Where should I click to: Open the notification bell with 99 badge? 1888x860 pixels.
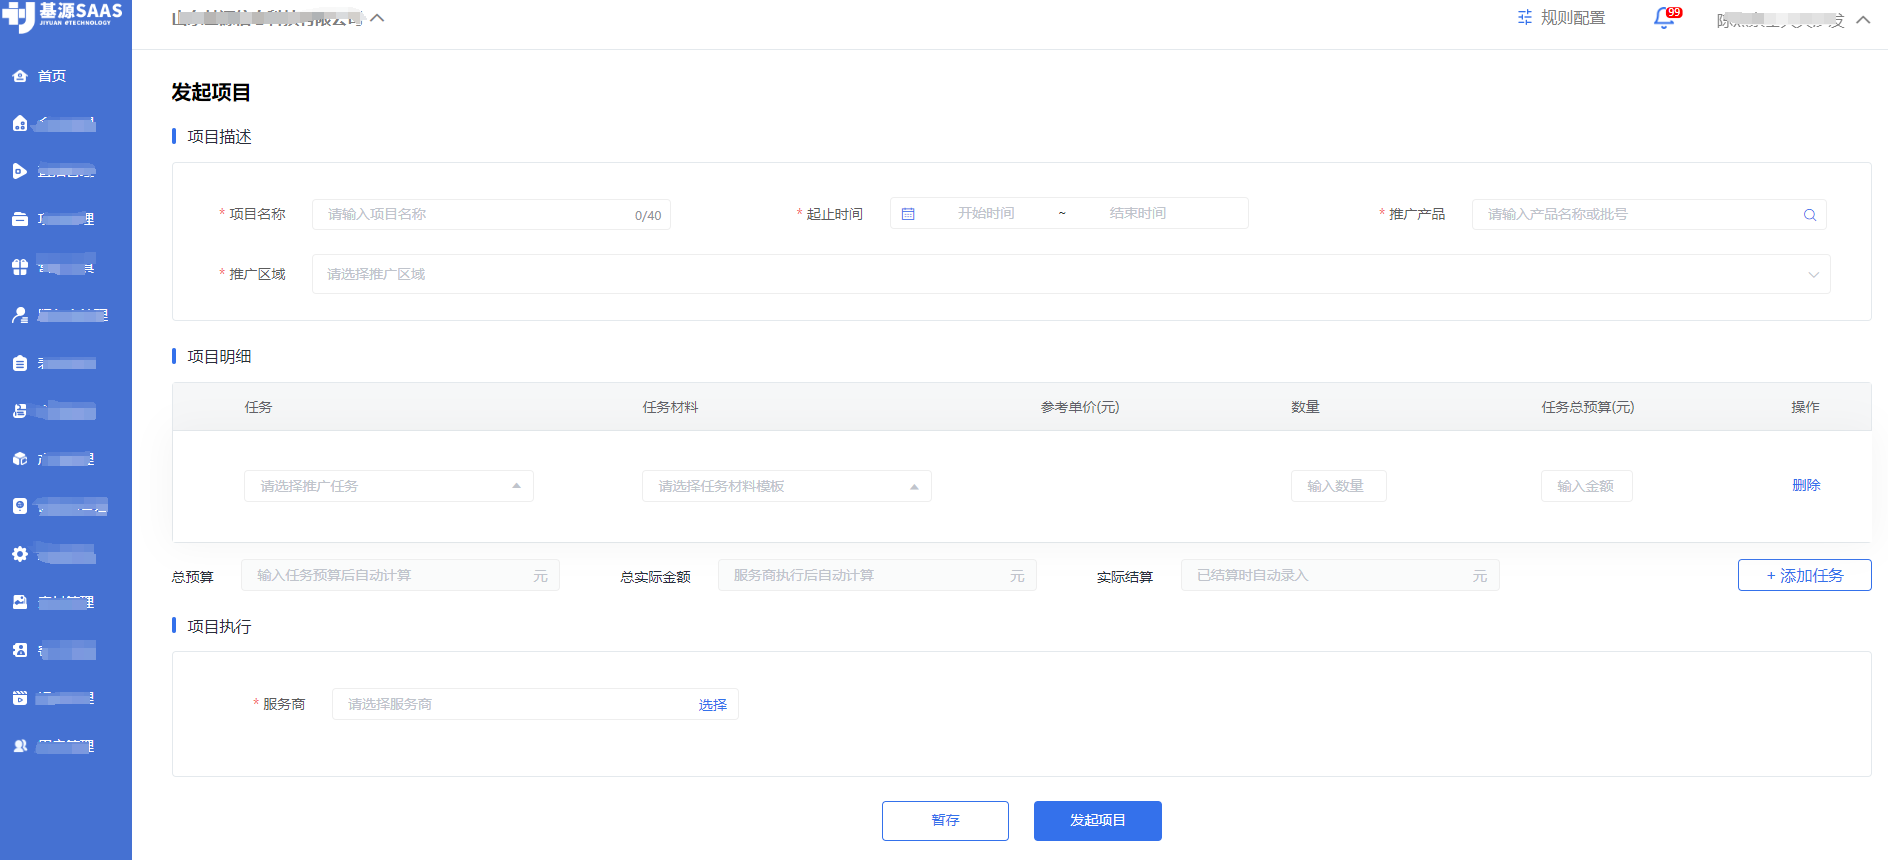coord(1665,18)
